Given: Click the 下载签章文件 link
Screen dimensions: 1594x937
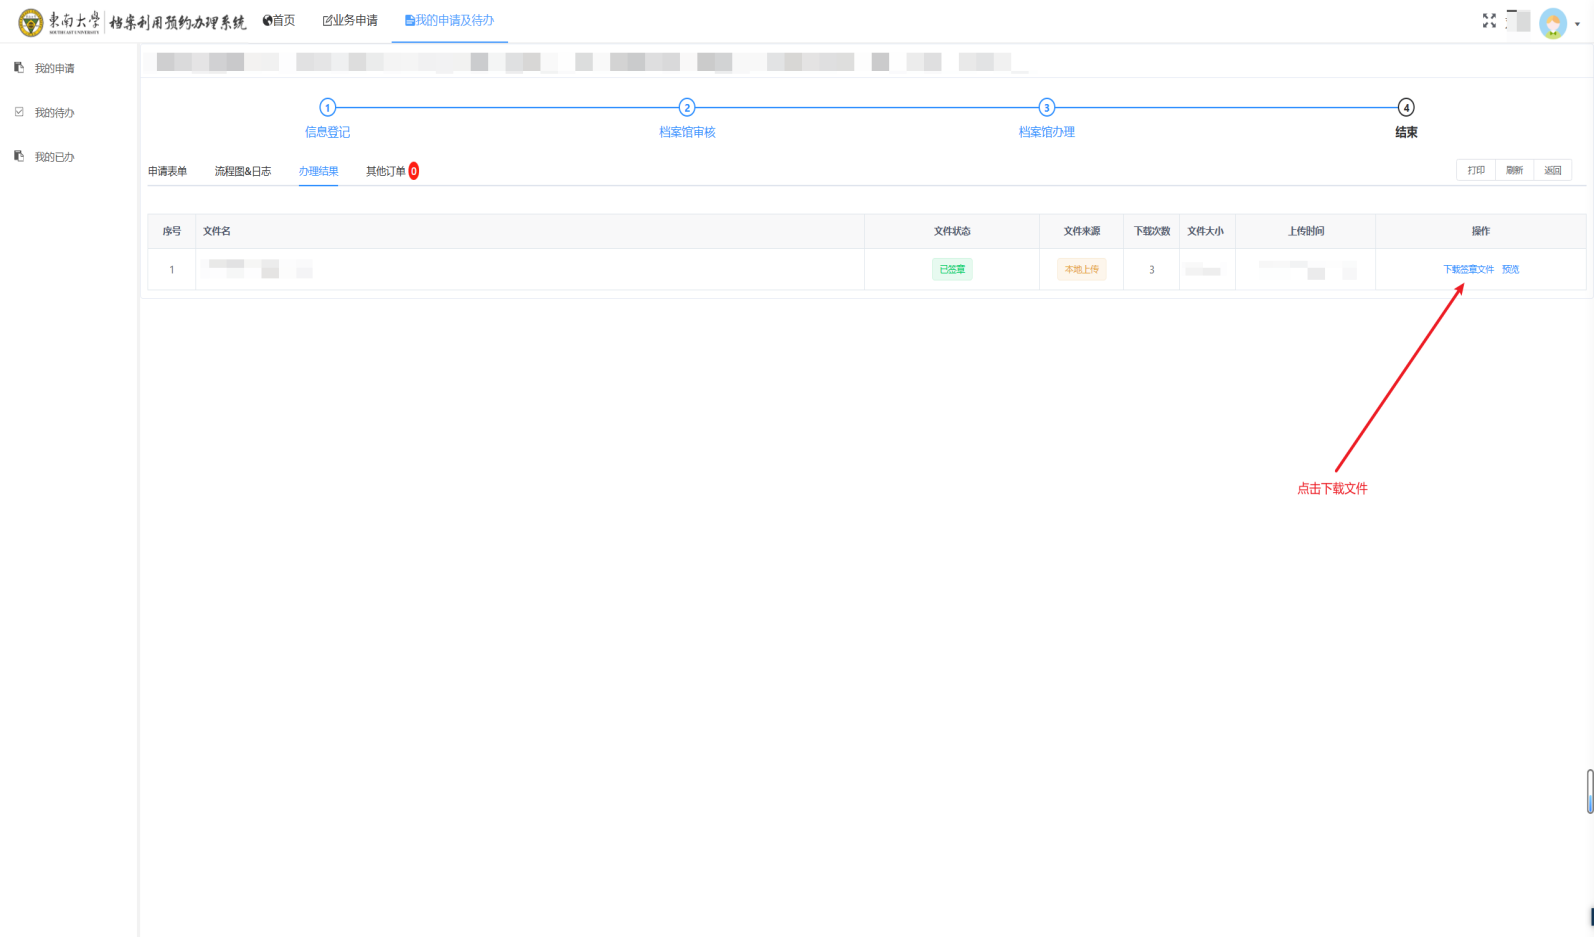Looking at the screenshot, I should click(1468, 270).
